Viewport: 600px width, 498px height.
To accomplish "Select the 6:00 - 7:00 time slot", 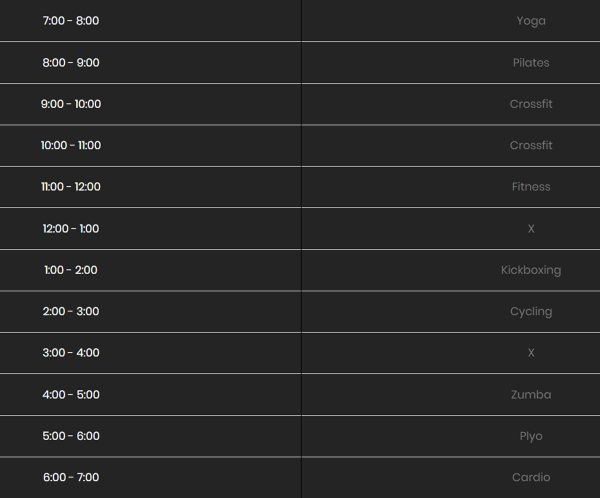I will [x=71, y=478].
